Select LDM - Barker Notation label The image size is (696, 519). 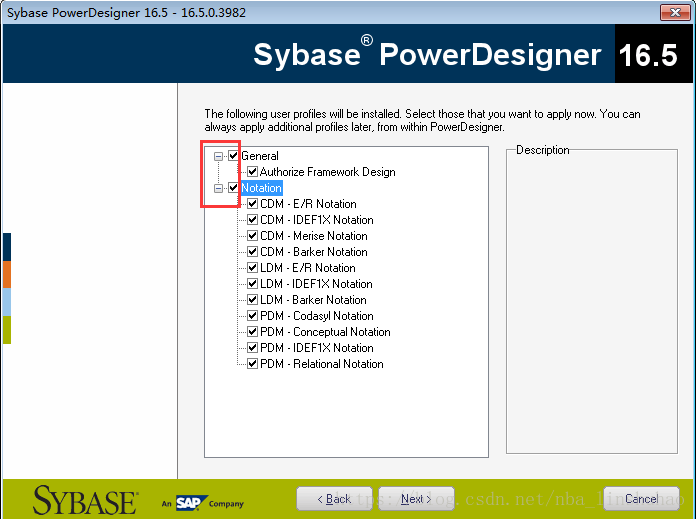point(313,300)
